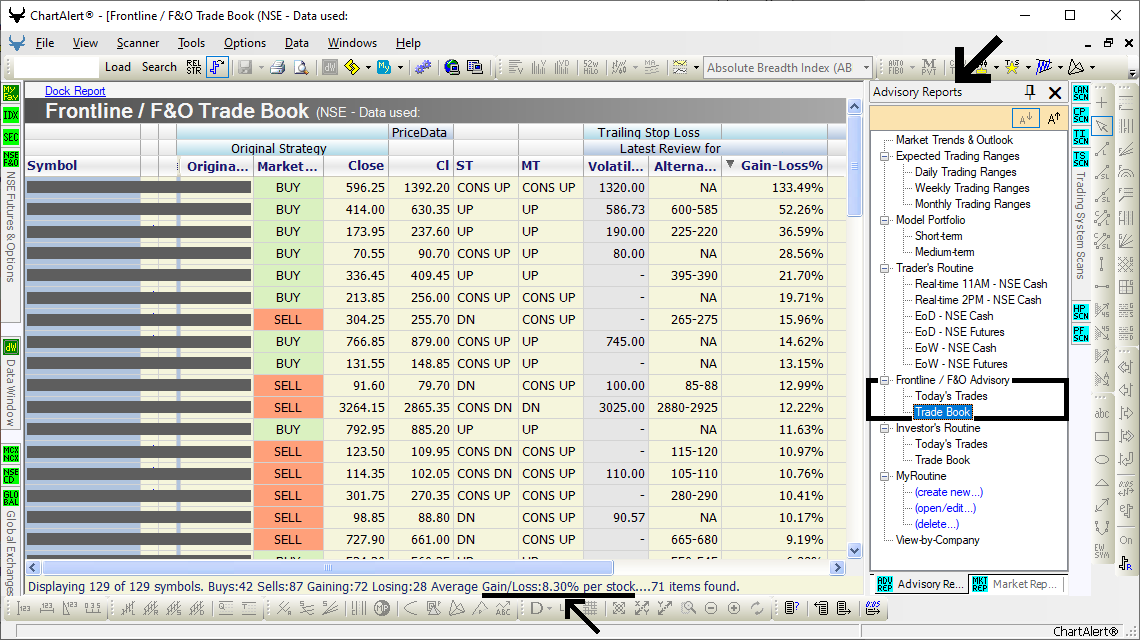The image size is (1140, 640).
Task: Click the NSE F&O green sidebar icon
Action: point(11,159)
